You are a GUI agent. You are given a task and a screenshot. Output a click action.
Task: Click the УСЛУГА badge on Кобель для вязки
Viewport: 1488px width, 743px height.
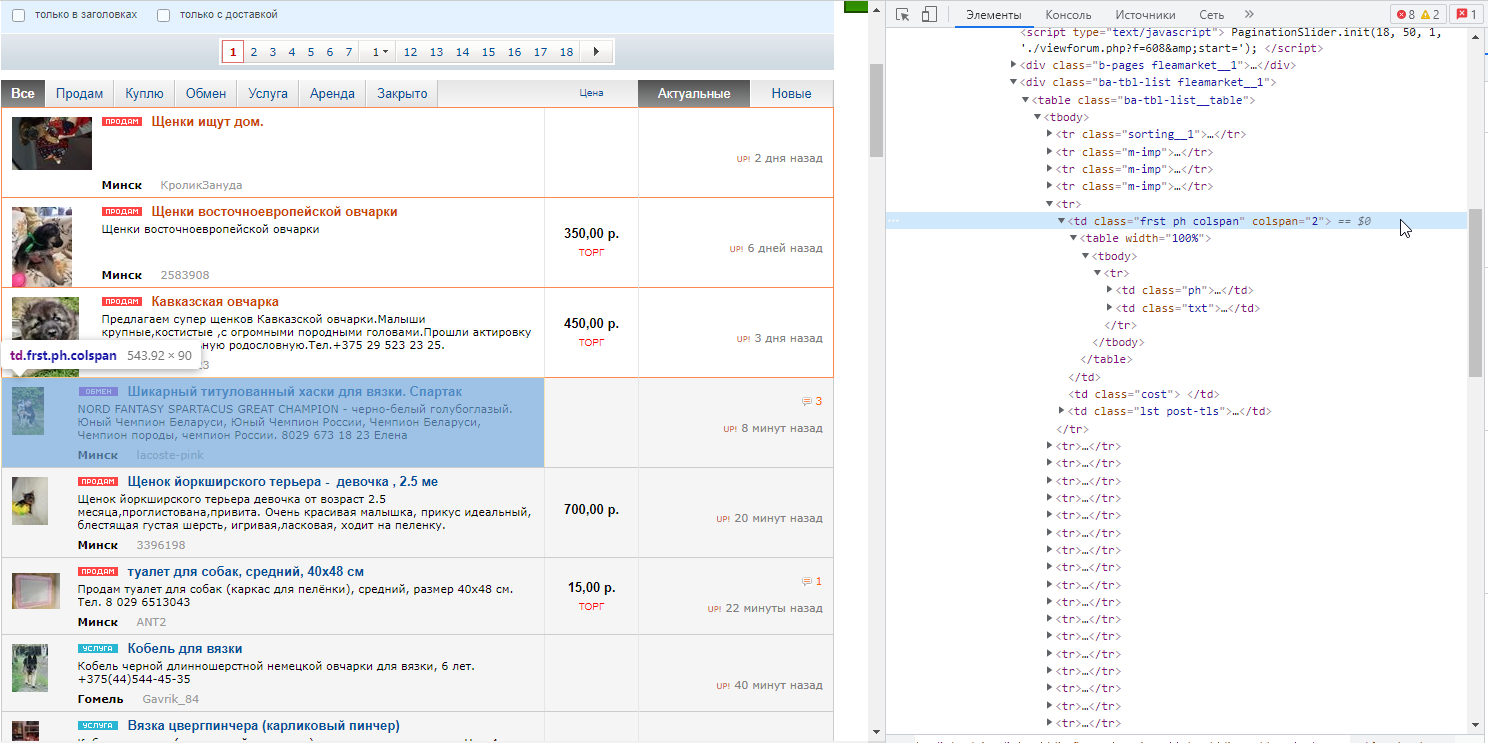[98, 648]
